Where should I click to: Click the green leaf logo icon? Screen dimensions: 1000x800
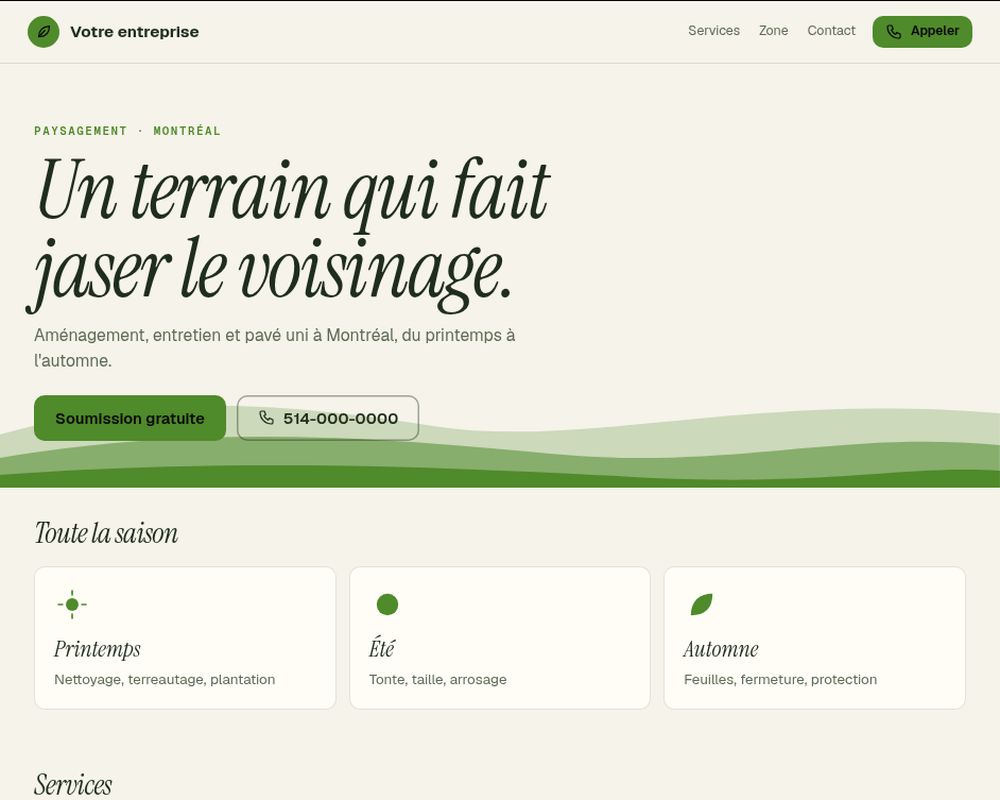[x=43, y=31]
